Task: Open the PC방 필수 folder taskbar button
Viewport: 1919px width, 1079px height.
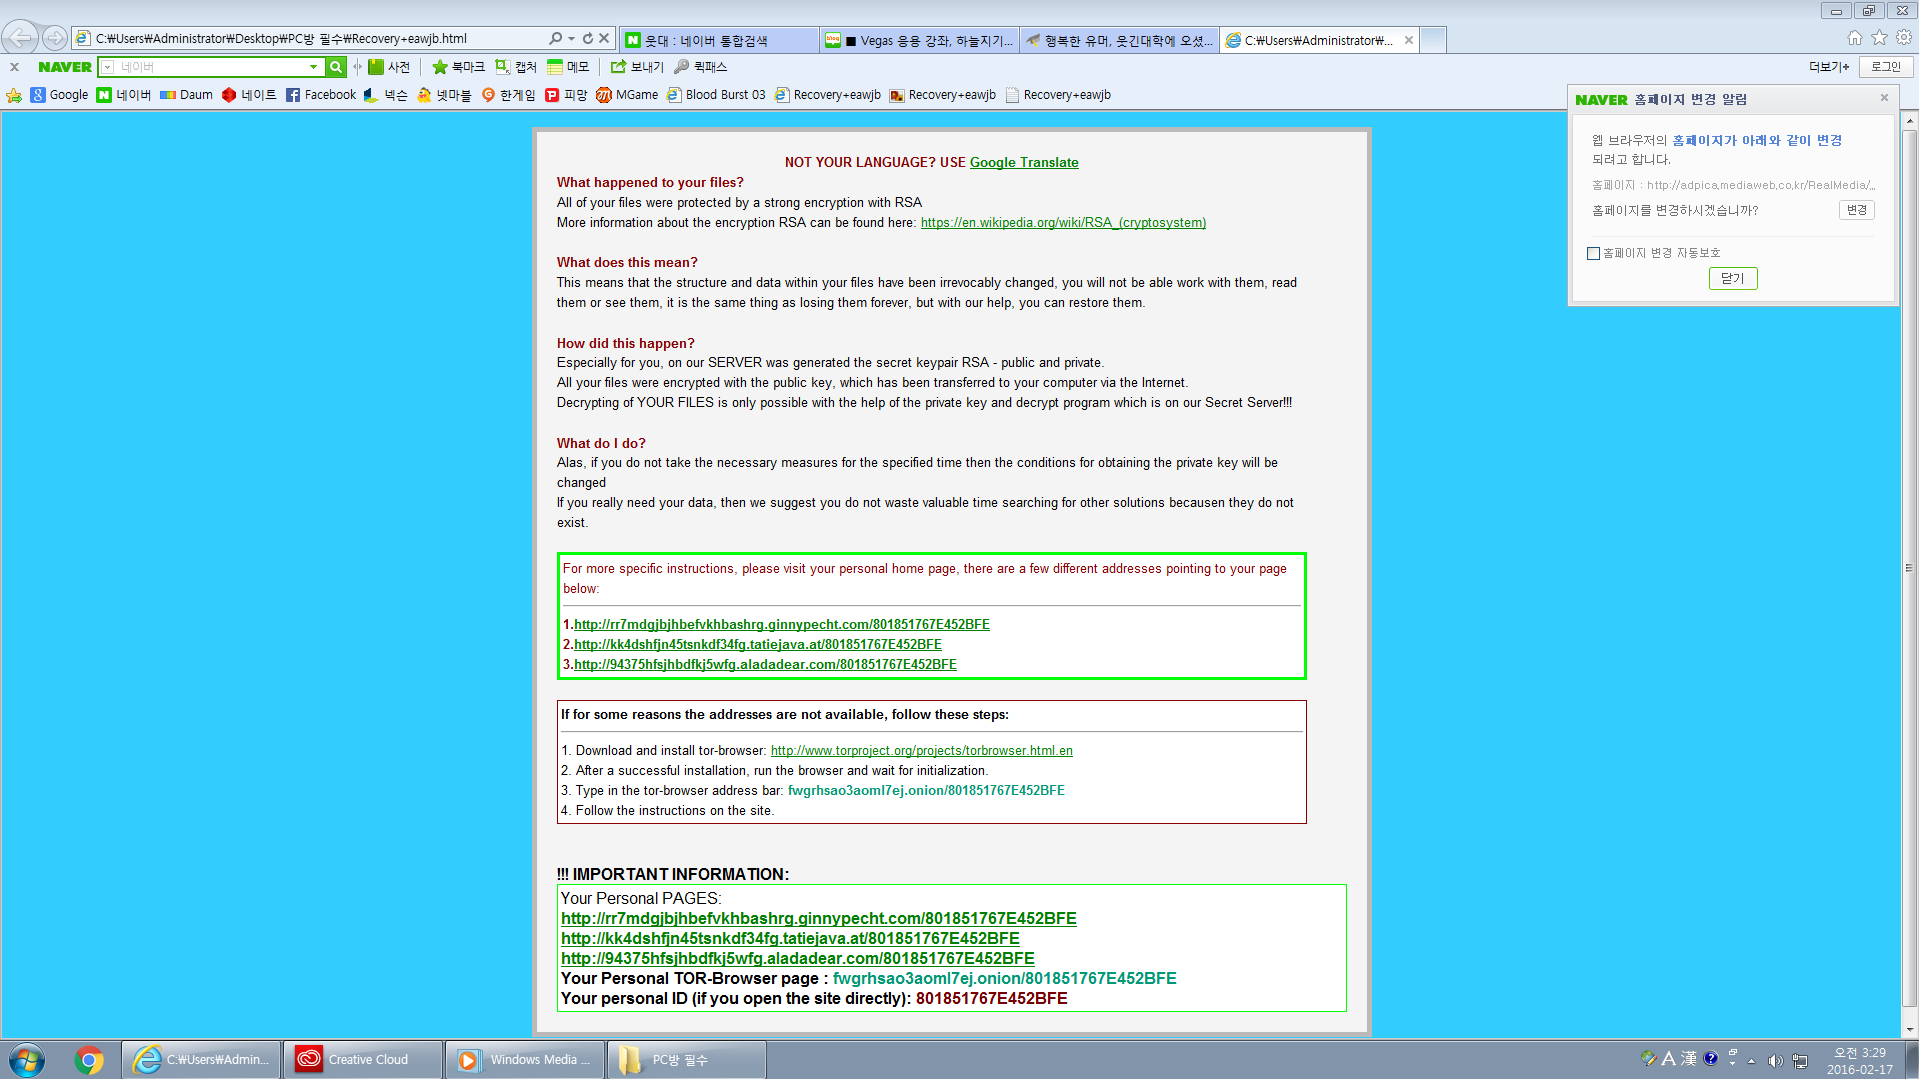Action: coord(686,1060)
